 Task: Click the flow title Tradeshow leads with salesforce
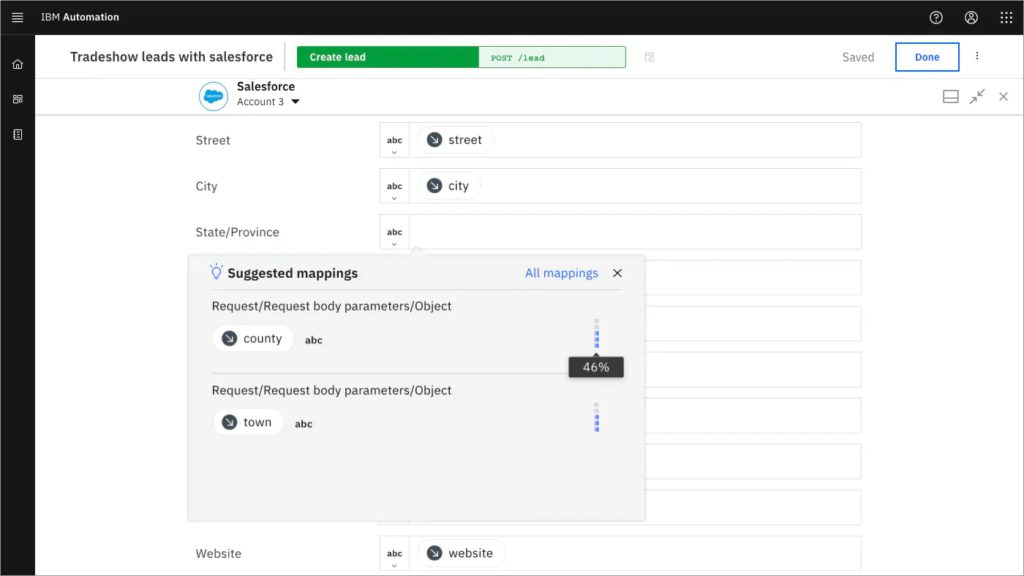(x=171, y=57)
